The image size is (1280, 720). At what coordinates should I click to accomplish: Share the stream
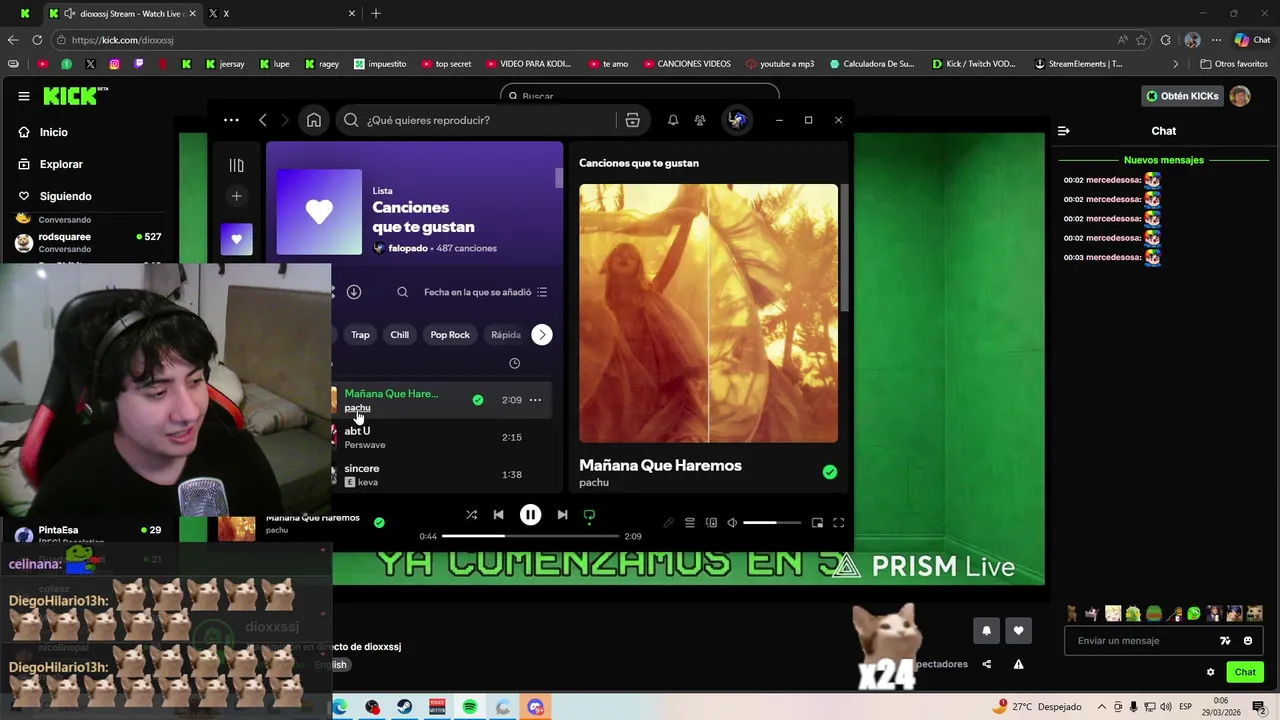pyautogui.click(x=987, y=664)
